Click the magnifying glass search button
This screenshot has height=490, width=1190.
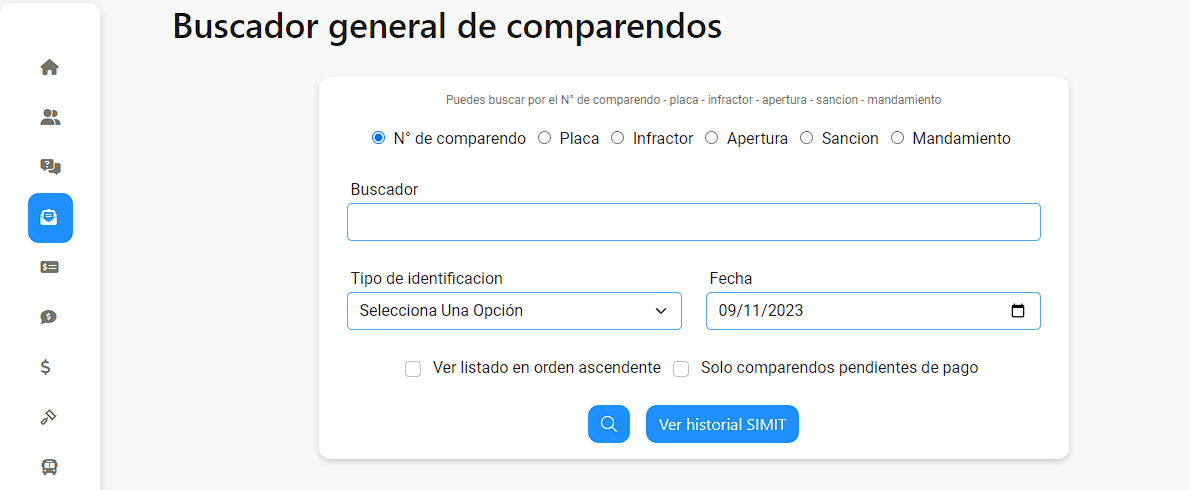(x=609, y=424)
